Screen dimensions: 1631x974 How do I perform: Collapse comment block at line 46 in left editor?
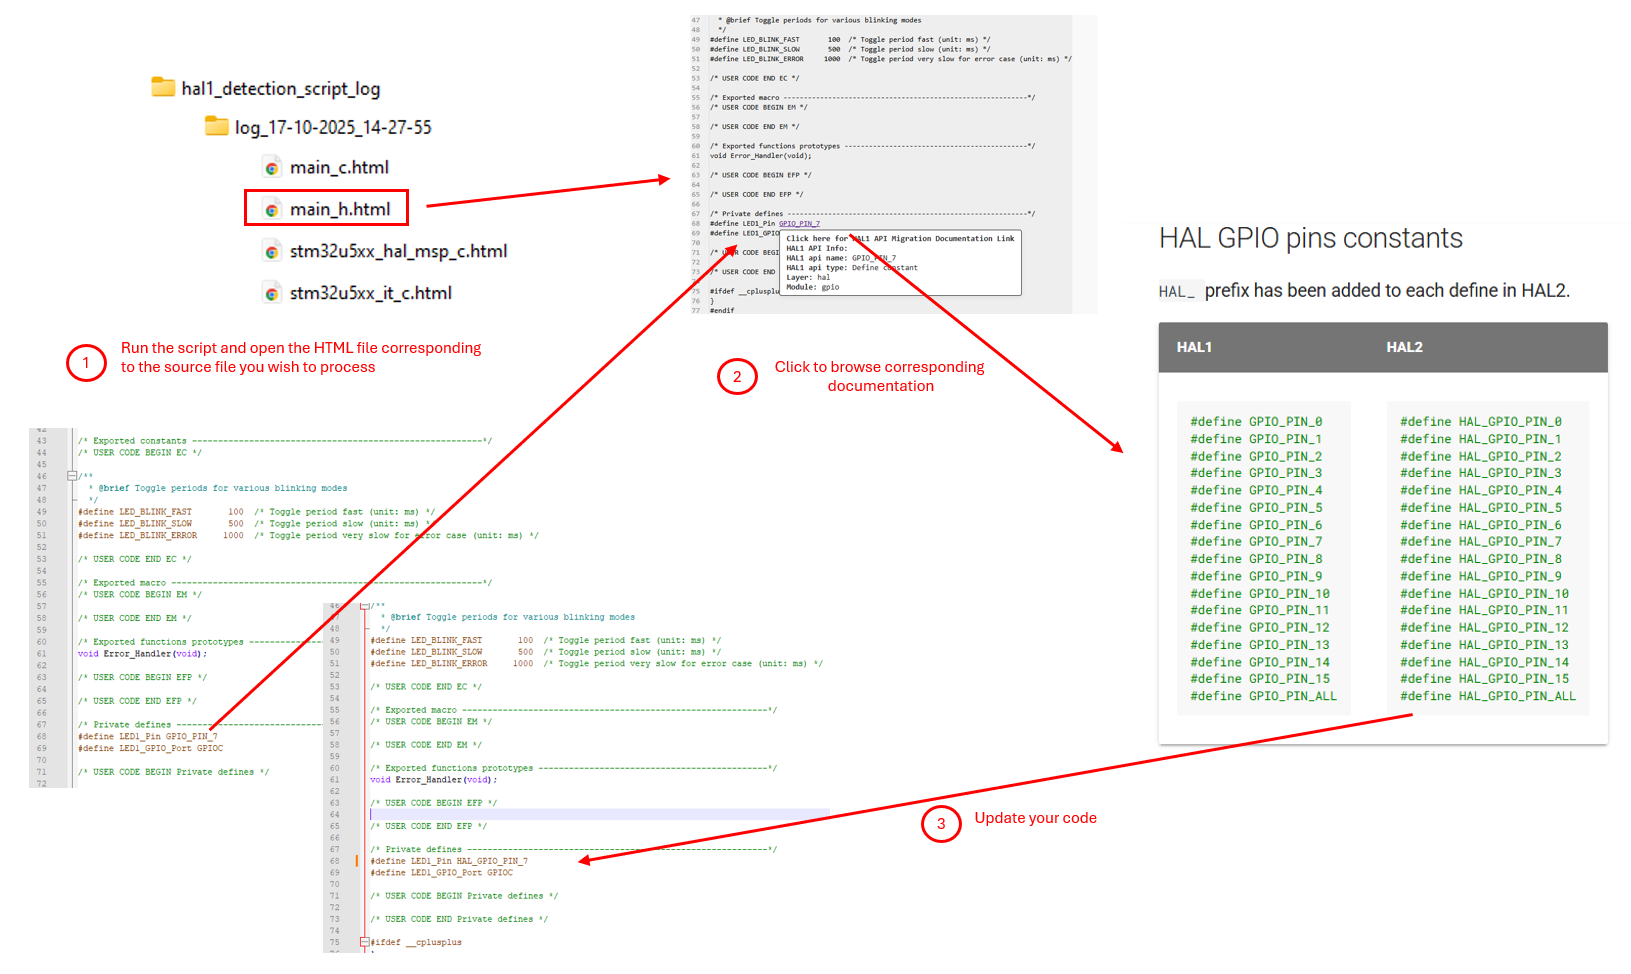pos(72,476)
